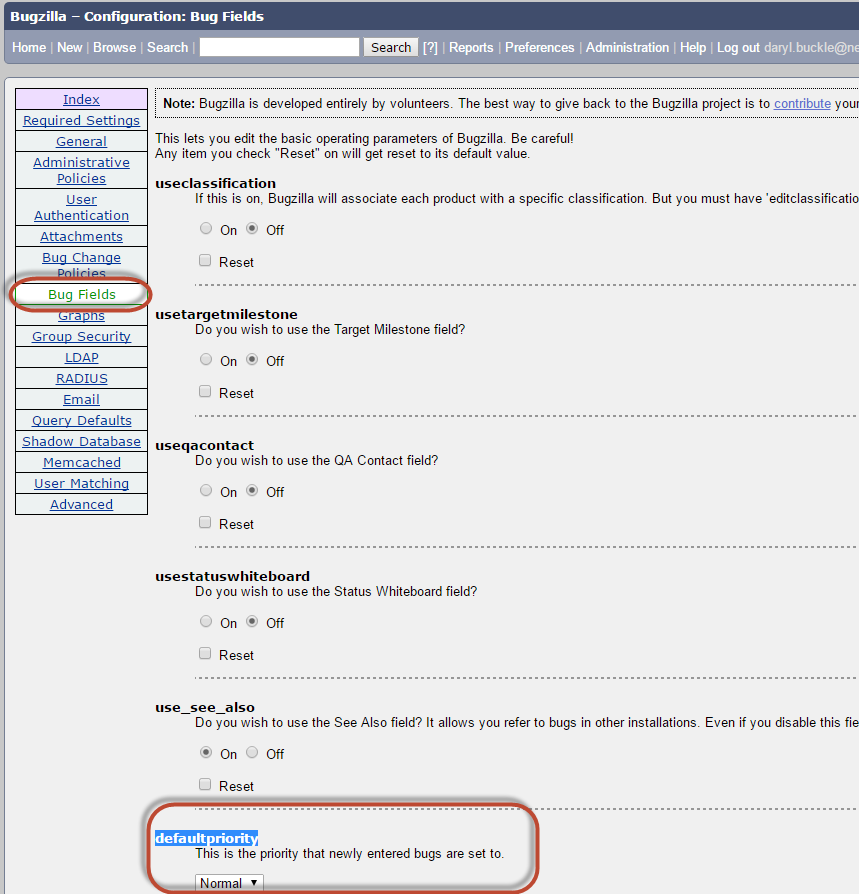Select Off for usestatuswhiteboard
Image resolution: width=859 pixels, height=894 pixels.
click(x=252, y=622)
